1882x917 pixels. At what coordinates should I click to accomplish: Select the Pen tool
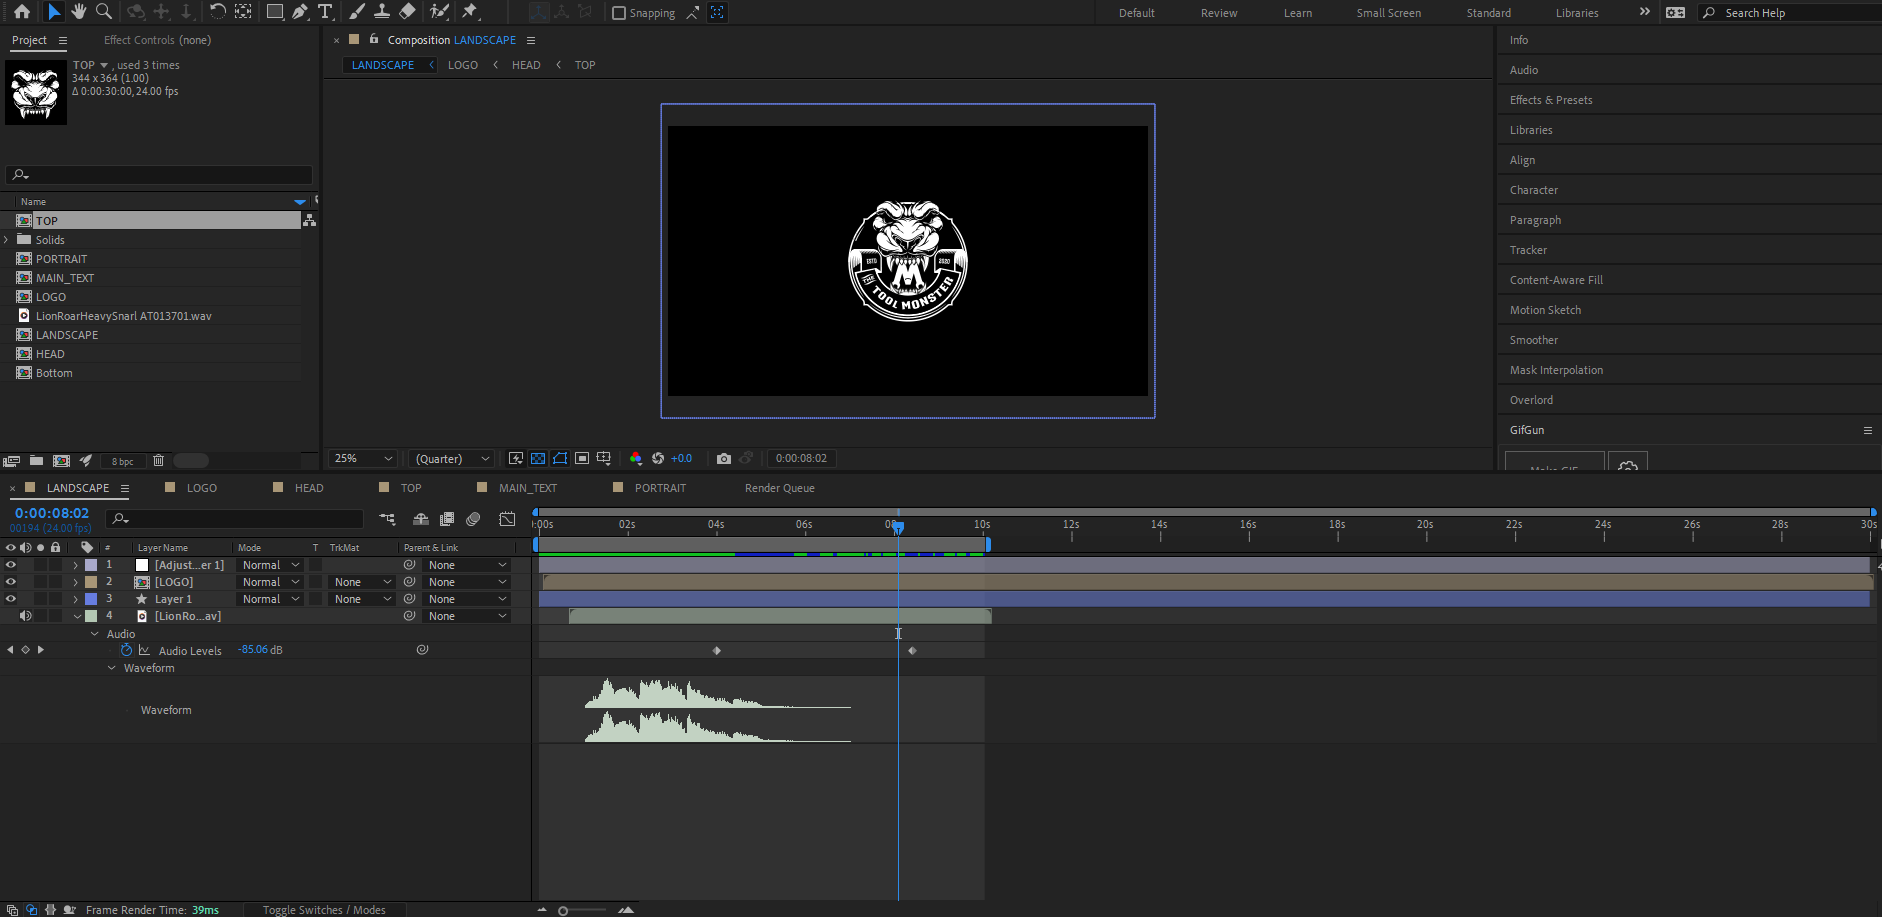300,12
